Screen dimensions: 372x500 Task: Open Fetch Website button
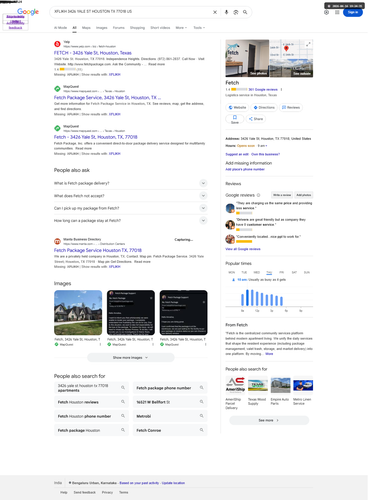pos(237,107)
